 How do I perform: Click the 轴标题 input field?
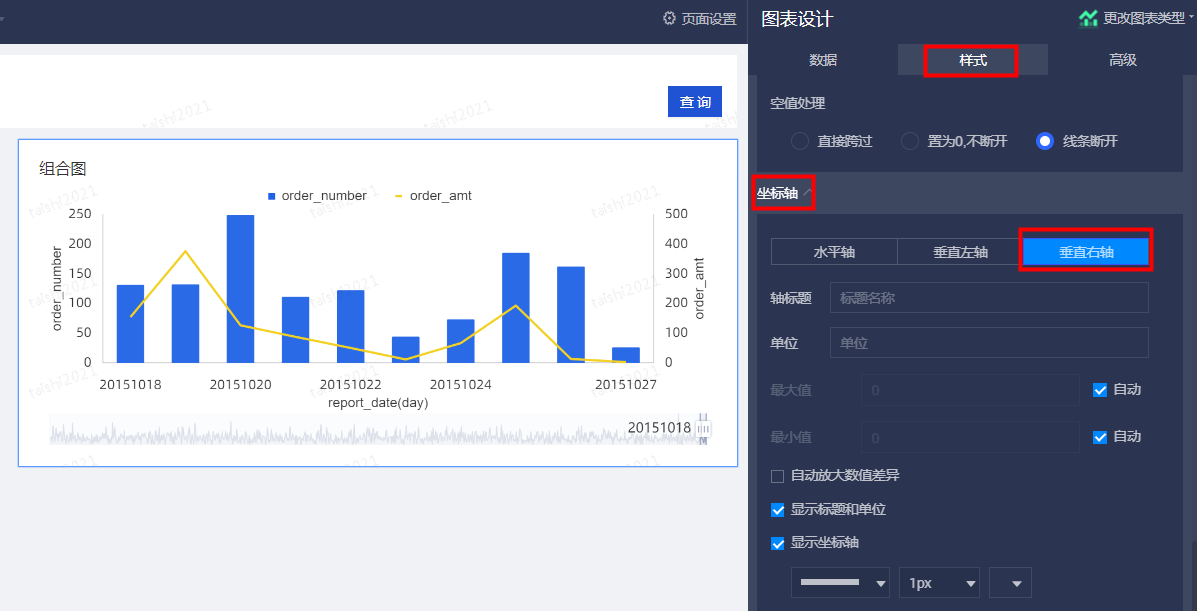click(x=988, y=298)
